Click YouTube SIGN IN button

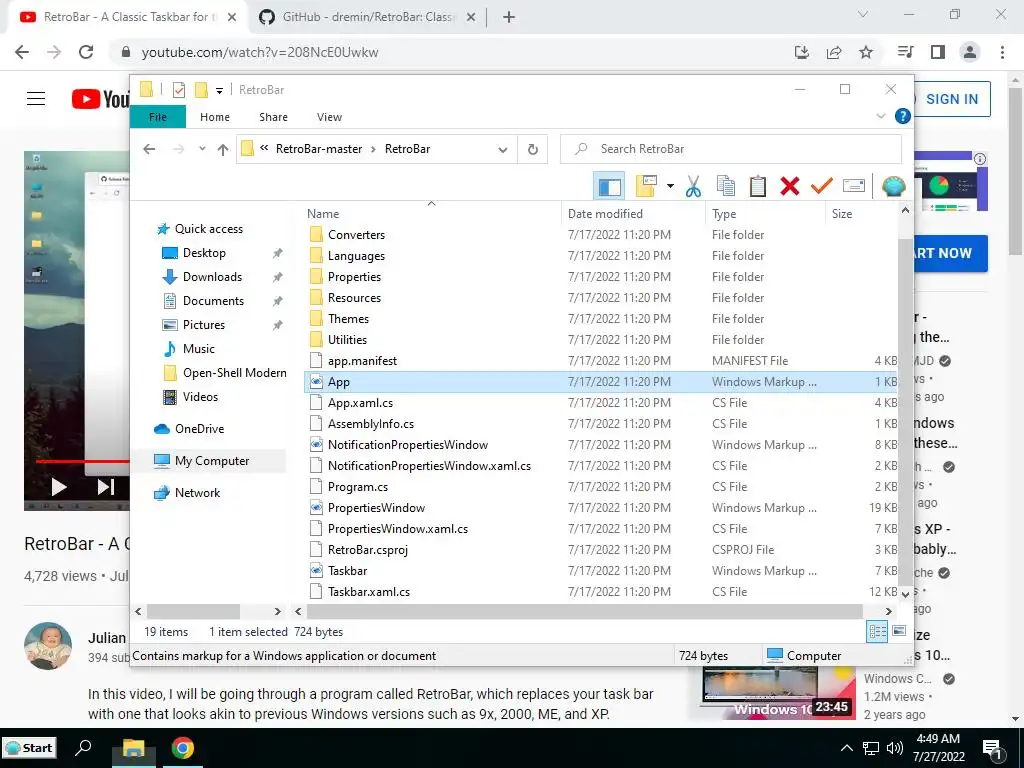pos(952,99)
